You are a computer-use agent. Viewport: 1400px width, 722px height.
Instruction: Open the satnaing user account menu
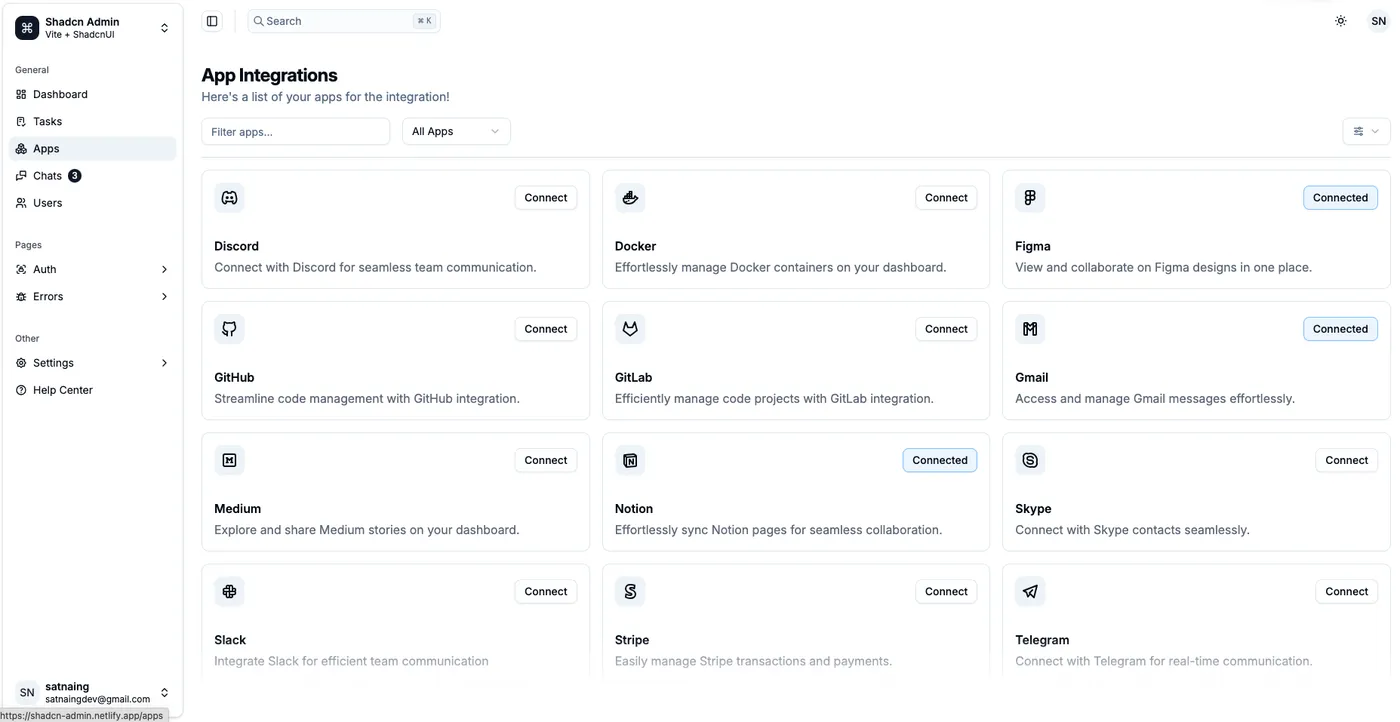92,693
